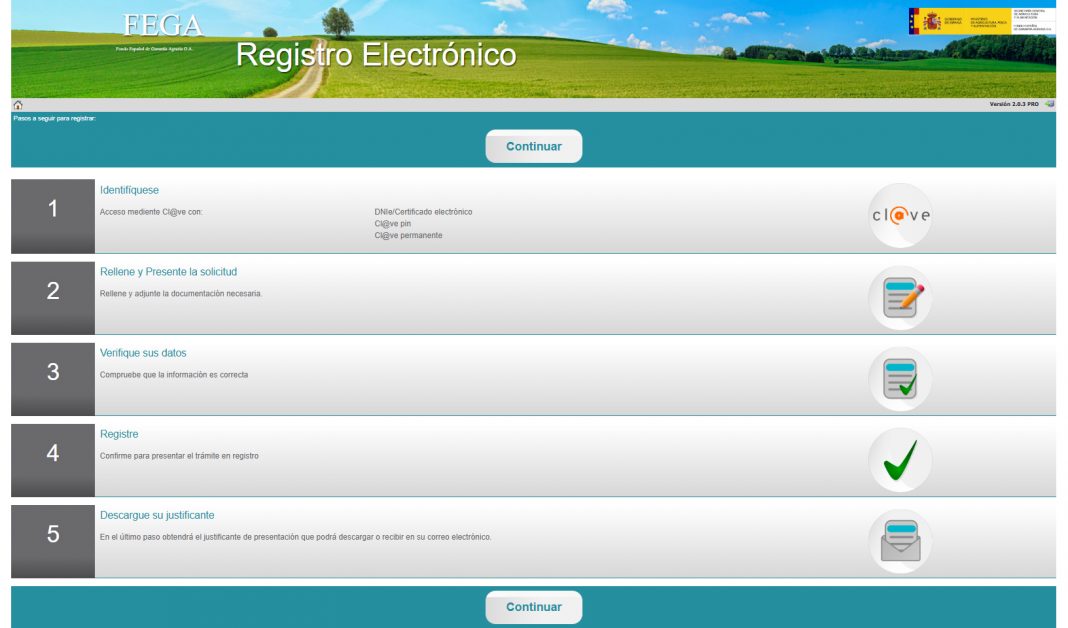The image size is (1068, 628).
Task: Click the FEGA logo in the banner
Action: [162, 31]
